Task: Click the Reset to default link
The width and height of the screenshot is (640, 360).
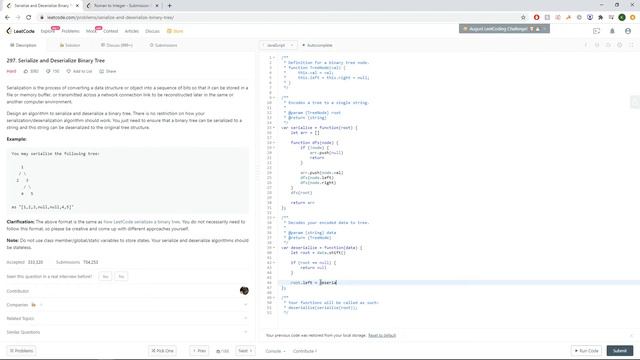Action: point(382,336)
